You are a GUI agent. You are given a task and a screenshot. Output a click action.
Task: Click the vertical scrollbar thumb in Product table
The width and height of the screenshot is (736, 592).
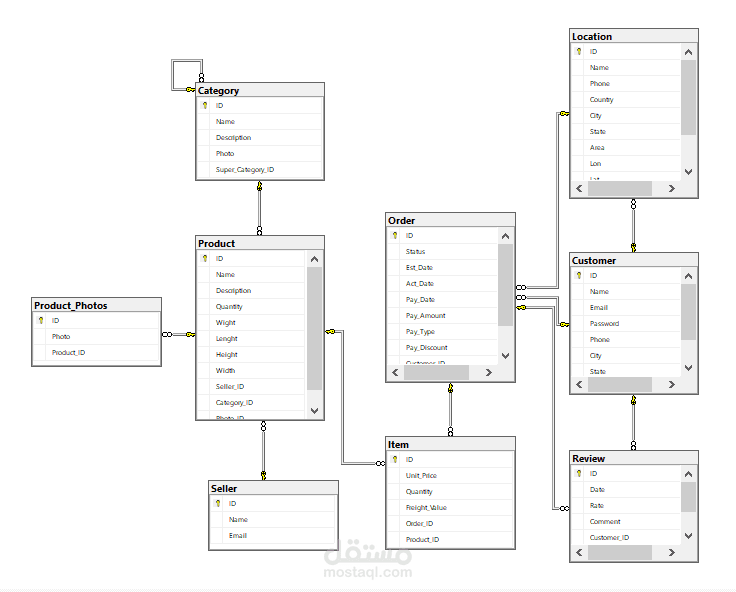(x=314, y=328)
